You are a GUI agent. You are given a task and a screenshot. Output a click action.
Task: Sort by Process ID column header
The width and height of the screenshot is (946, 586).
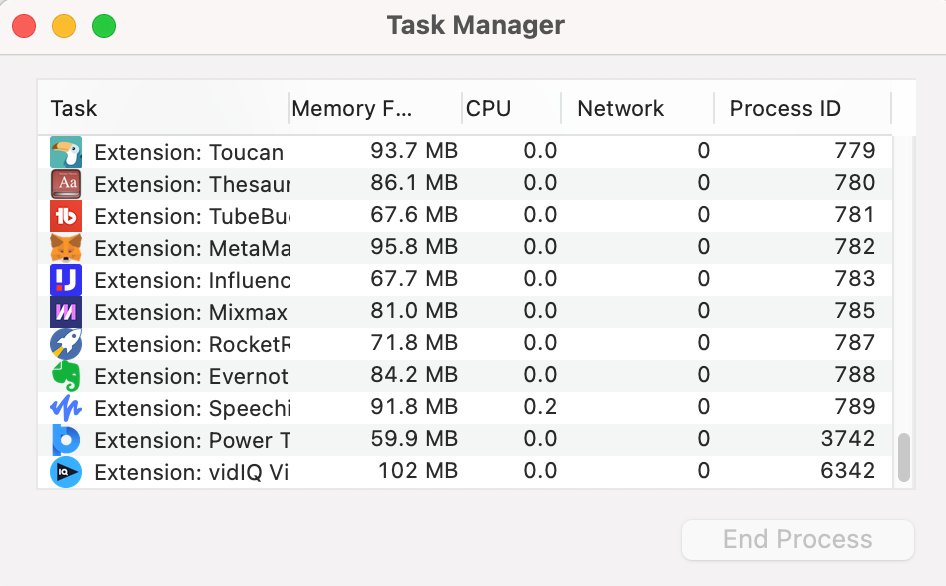[800, 108]
